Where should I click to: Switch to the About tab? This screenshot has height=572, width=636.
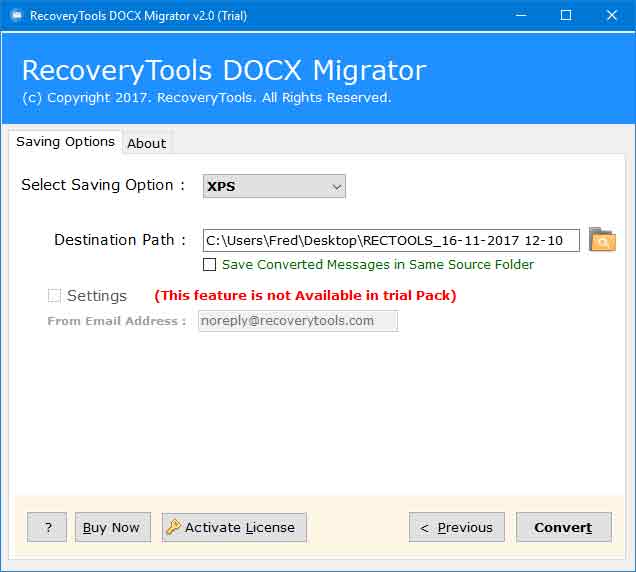pyautogui.click(x=146, y=143)
